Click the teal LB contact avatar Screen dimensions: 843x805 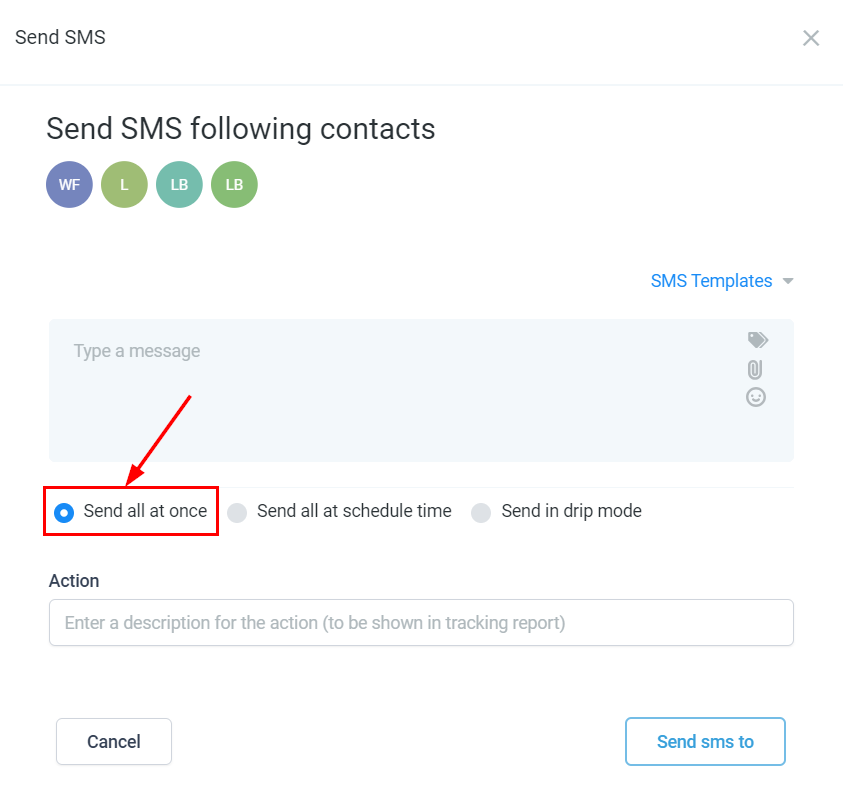[179, 185]
